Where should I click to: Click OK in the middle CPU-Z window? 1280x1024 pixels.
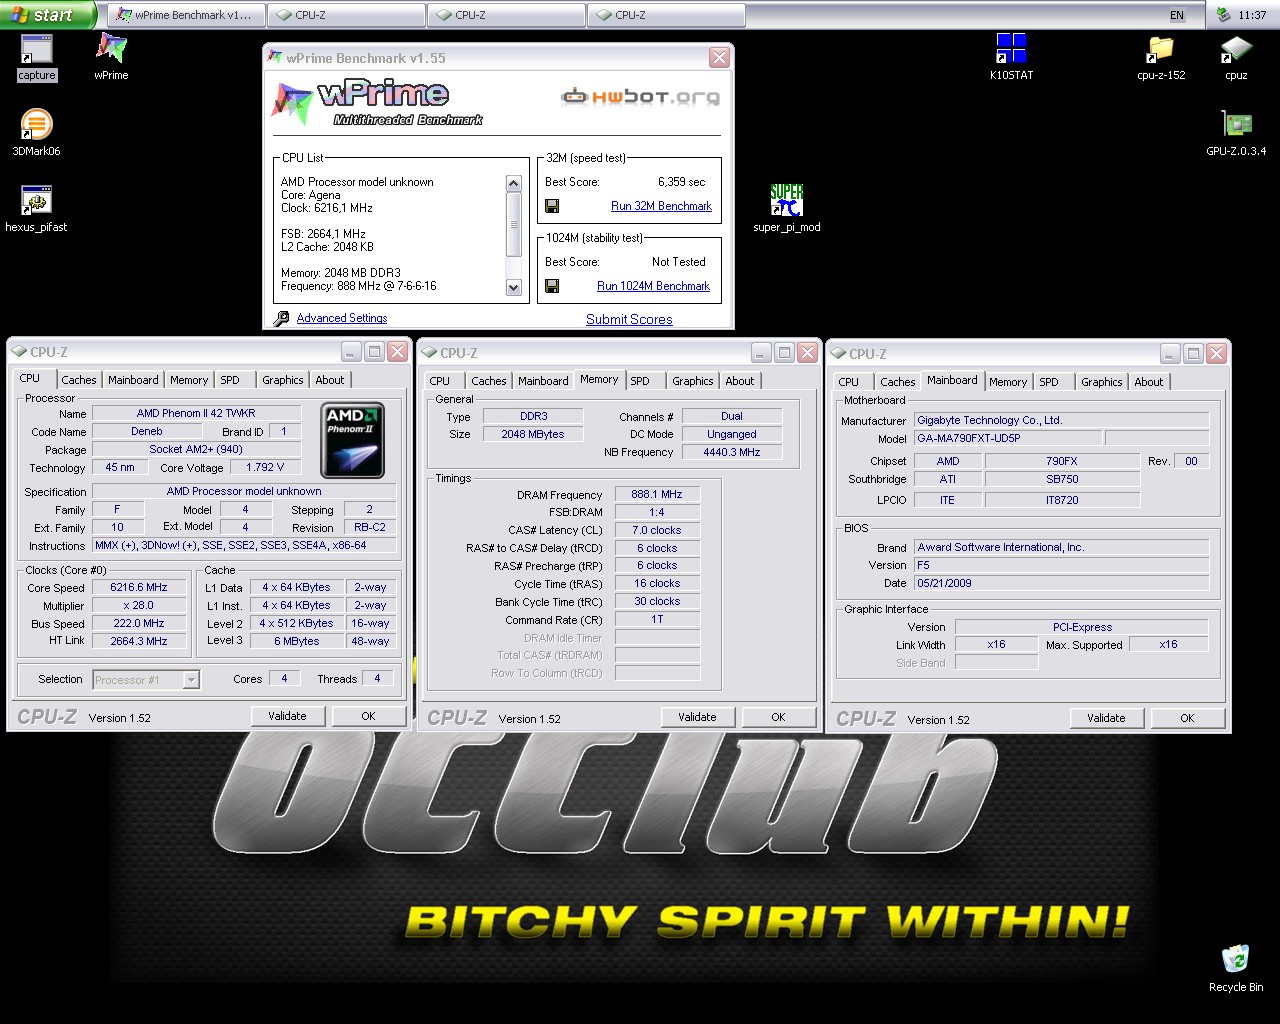(x=778, y=717)
